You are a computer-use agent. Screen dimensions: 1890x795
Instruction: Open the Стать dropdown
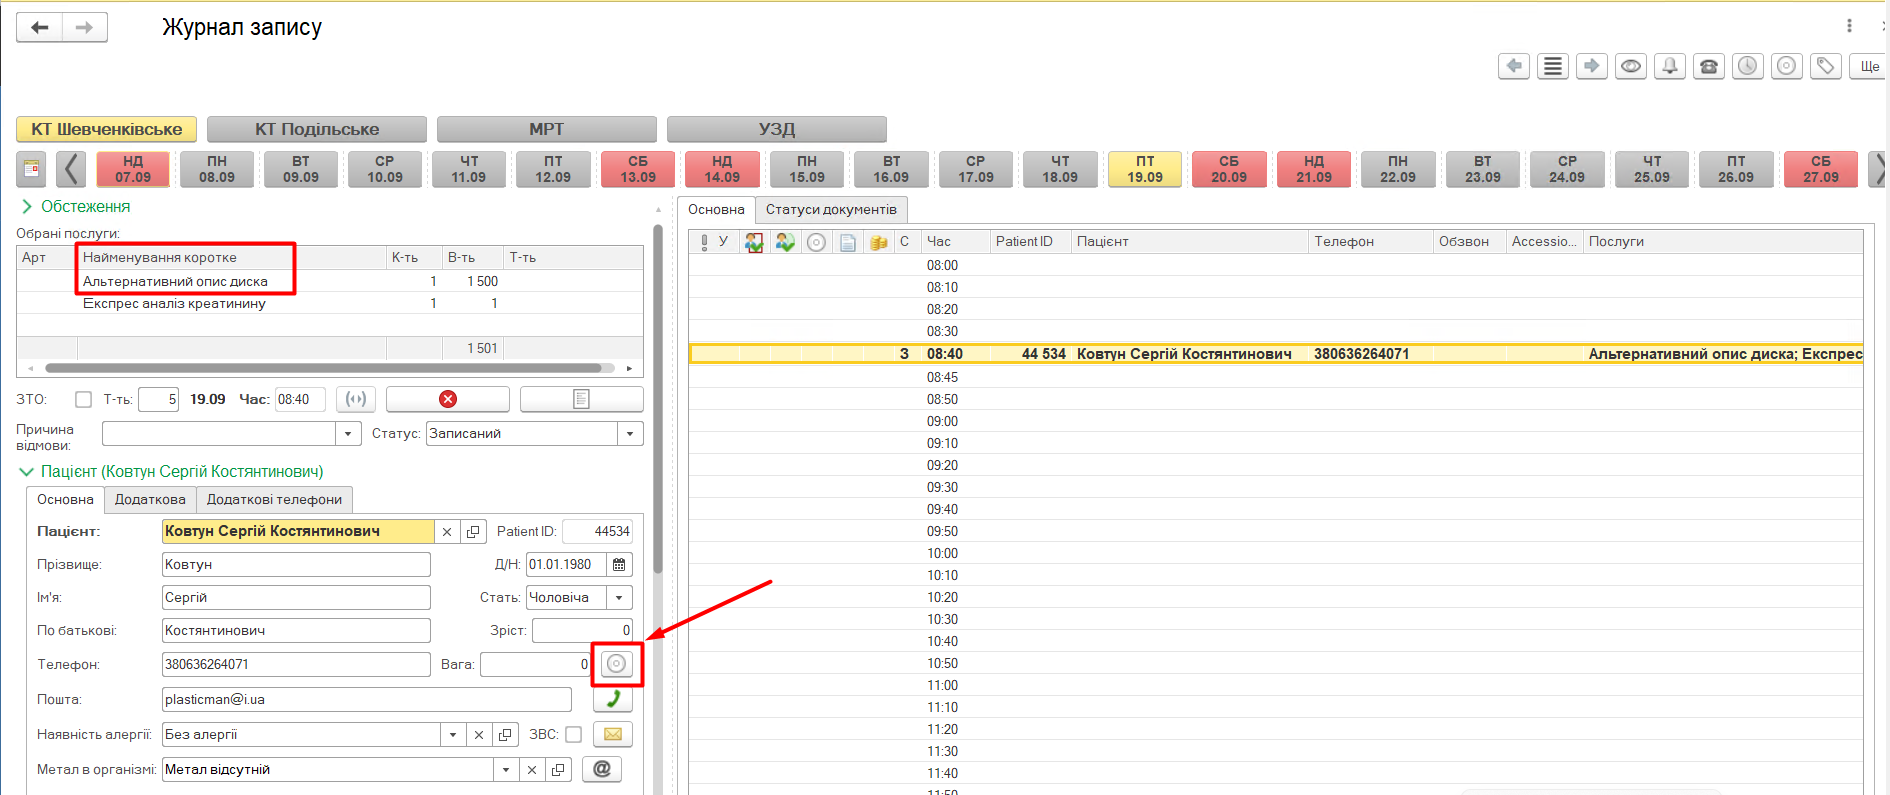619,598
